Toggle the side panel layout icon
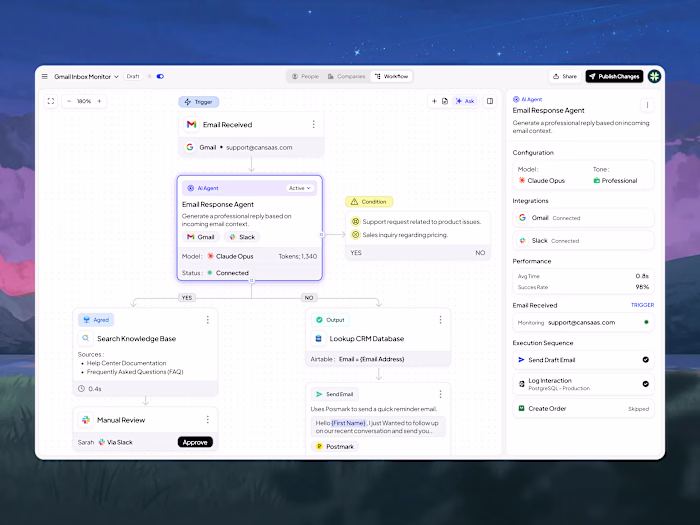Screen dimensions: 700x525 click(490, 101)
